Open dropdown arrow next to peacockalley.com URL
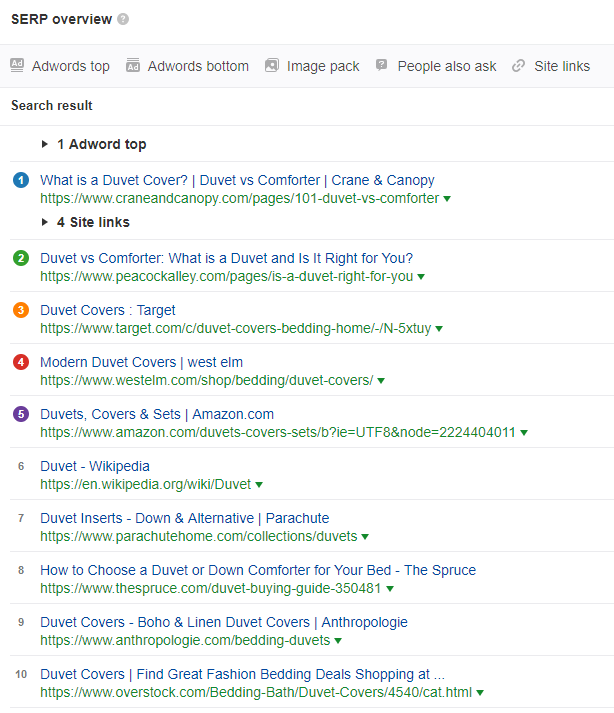The height and width of the screenshot is (713, 614). (x=421, y=276)
